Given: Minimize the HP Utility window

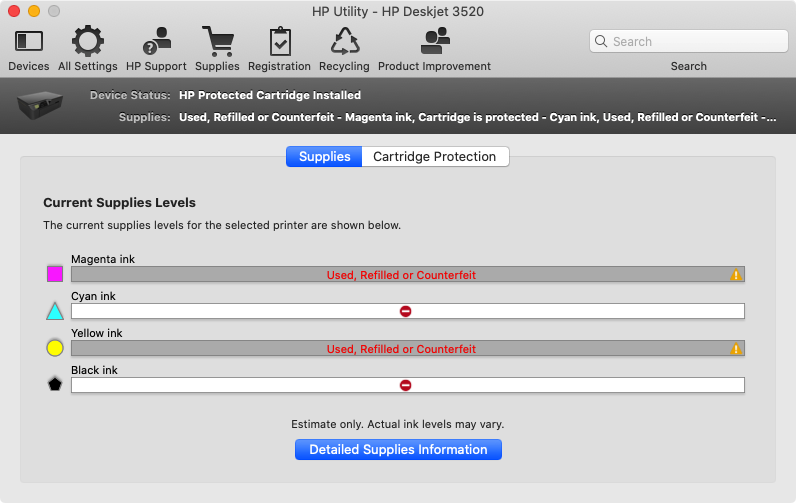Looking at the screenshot, I should click(x=34, y=11).
